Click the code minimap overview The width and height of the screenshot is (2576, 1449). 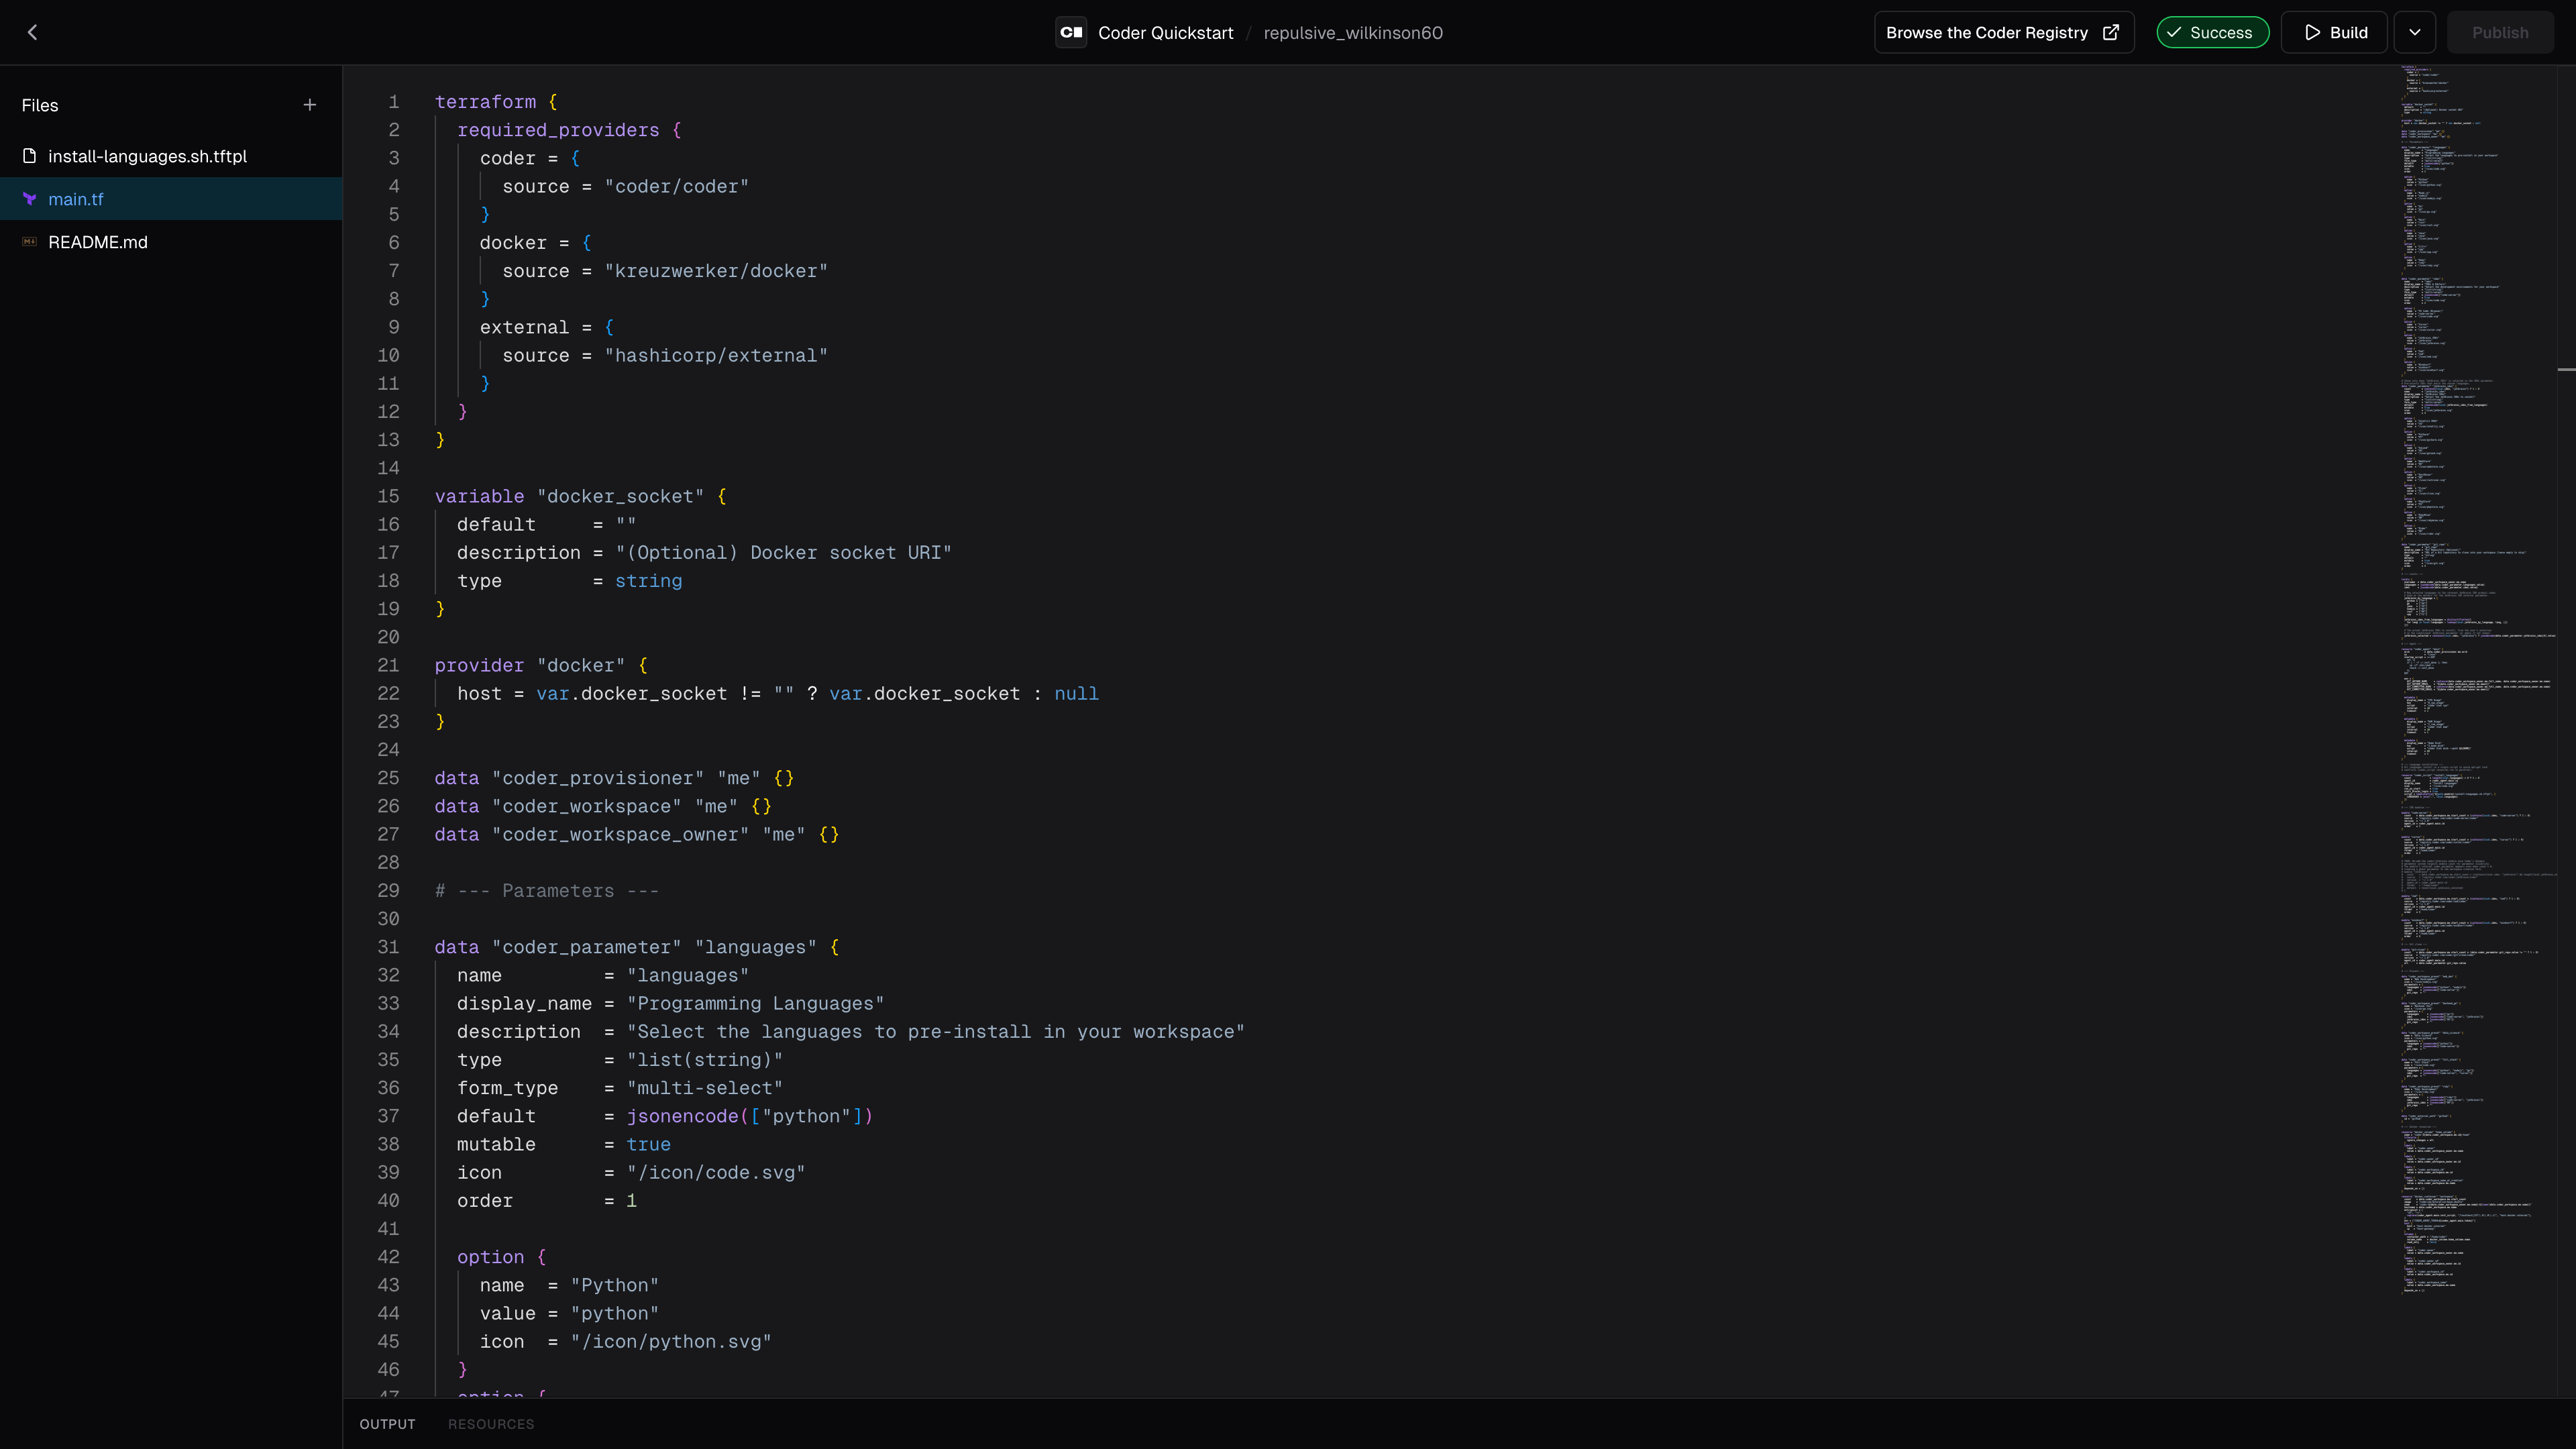pyautogui.click(x=2478, y=680)
